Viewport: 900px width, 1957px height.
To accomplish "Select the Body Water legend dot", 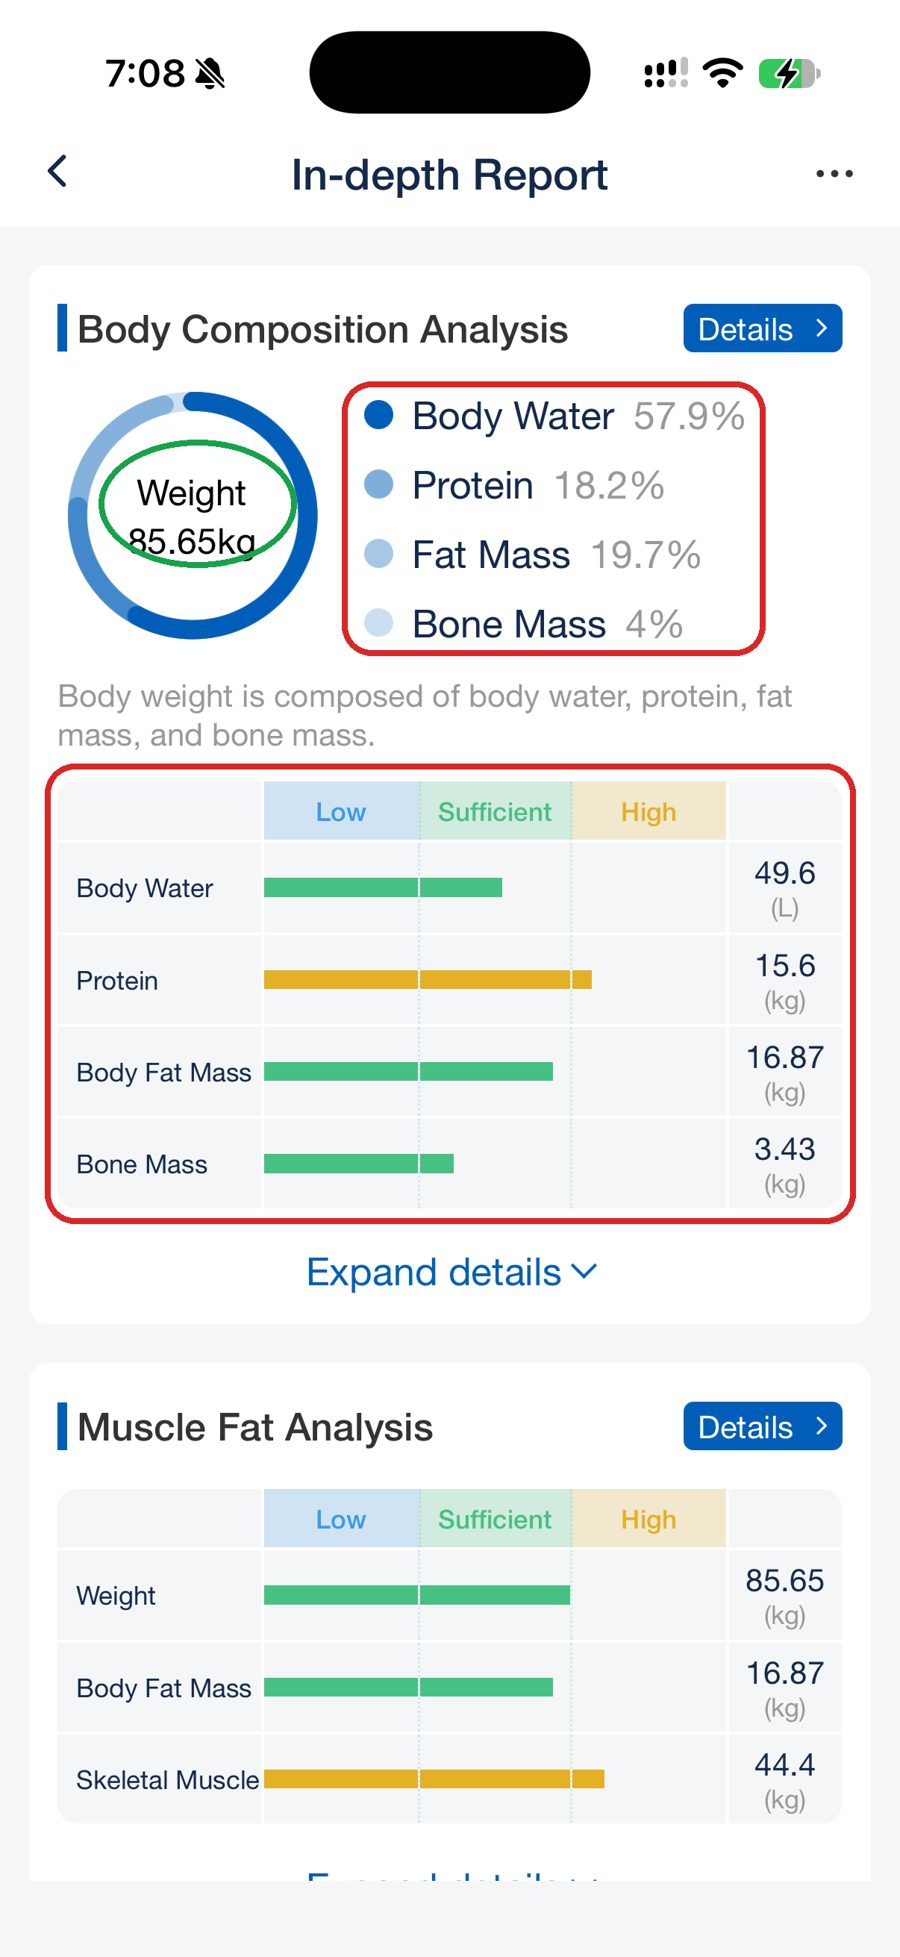I will point(379,415).
